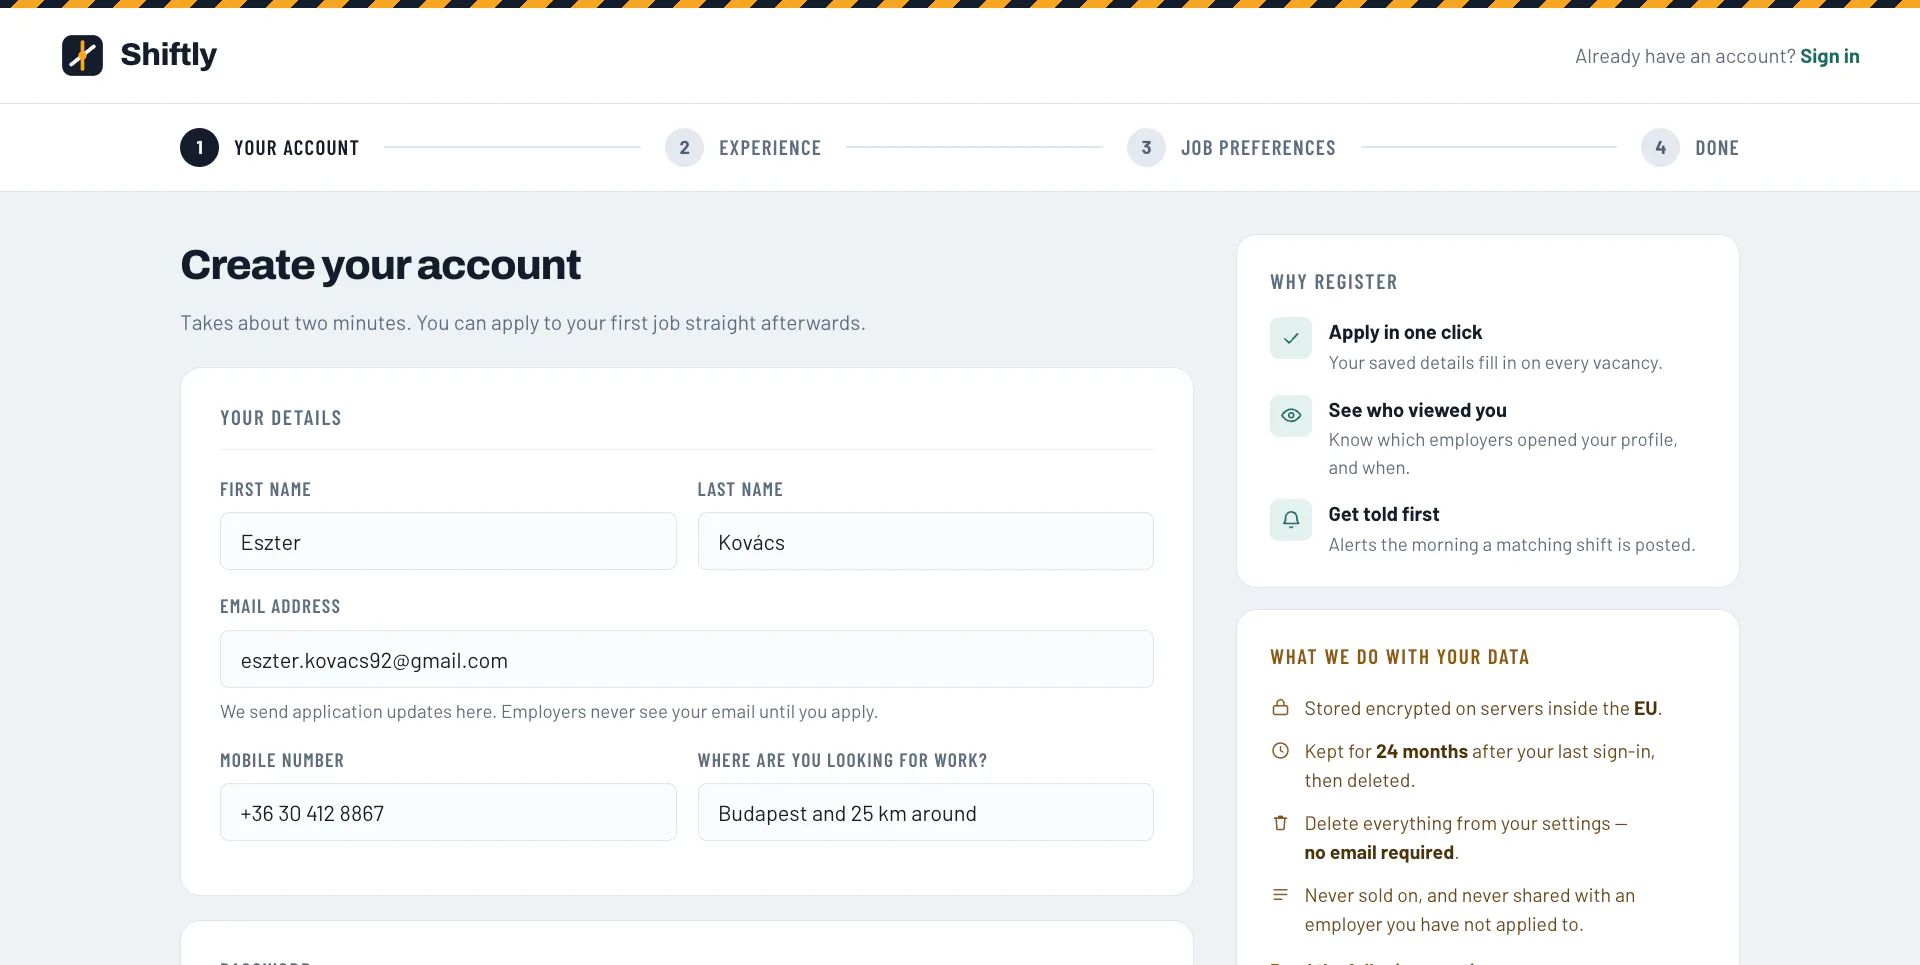The width and height of the screenshot is (1920, 965).
Task: Edit the Mobile Number field
Action: click(448, 812)
